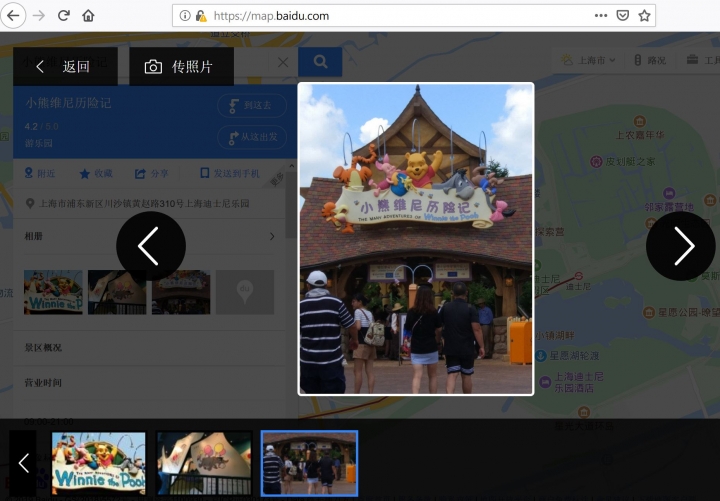Open page actions three-dot menu
This screenshot has height=501, width=720.
tap(601, 16)
